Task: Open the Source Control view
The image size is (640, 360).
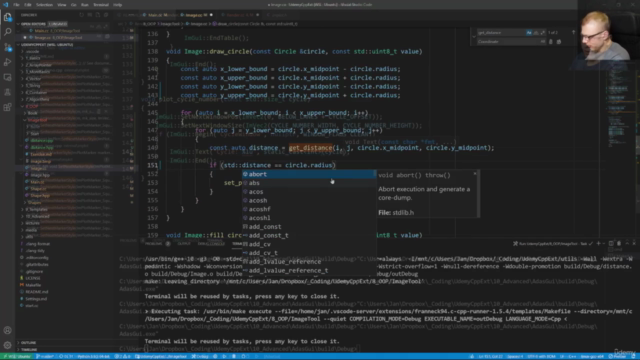Action: pyautogui.click(x=8, y=47)
